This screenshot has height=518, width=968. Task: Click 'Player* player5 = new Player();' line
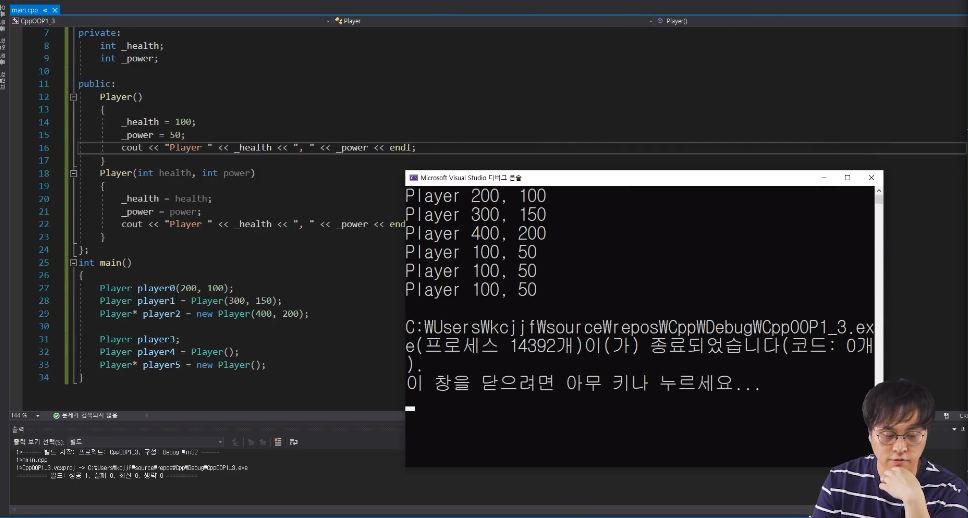[x=183, y=366]
